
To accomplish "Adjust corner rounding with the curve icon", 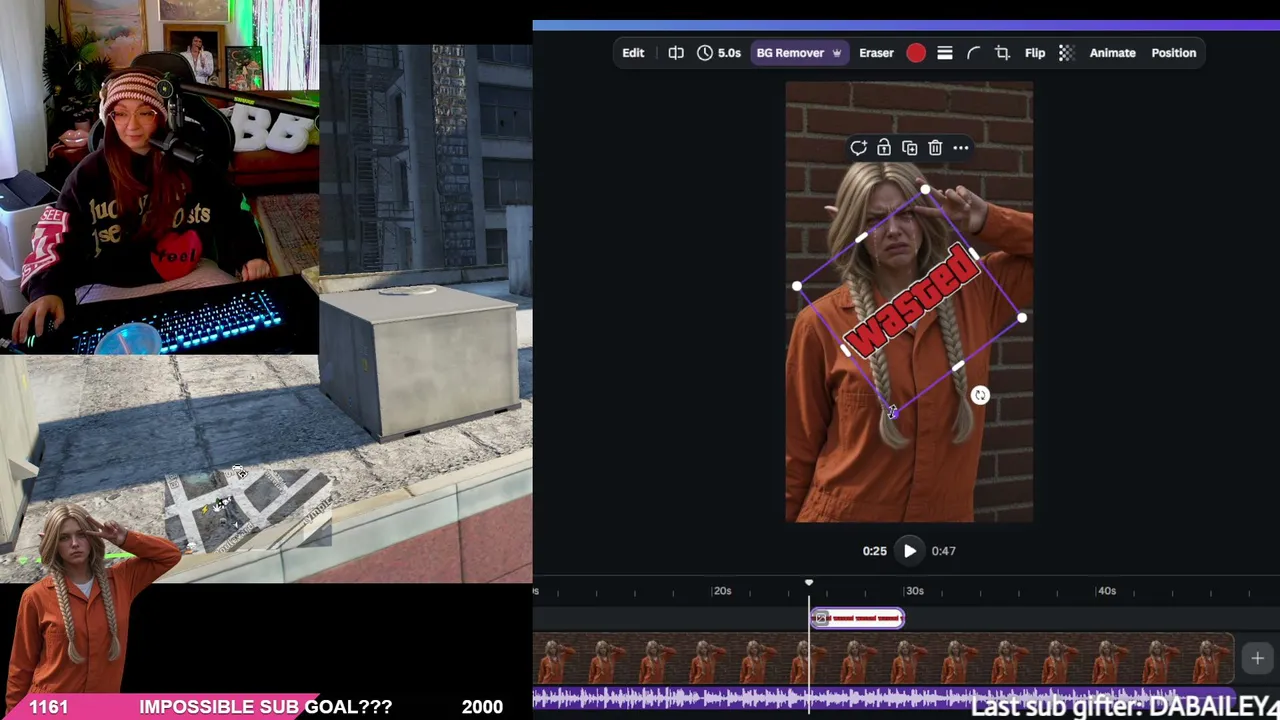I will tap(973, 53).
